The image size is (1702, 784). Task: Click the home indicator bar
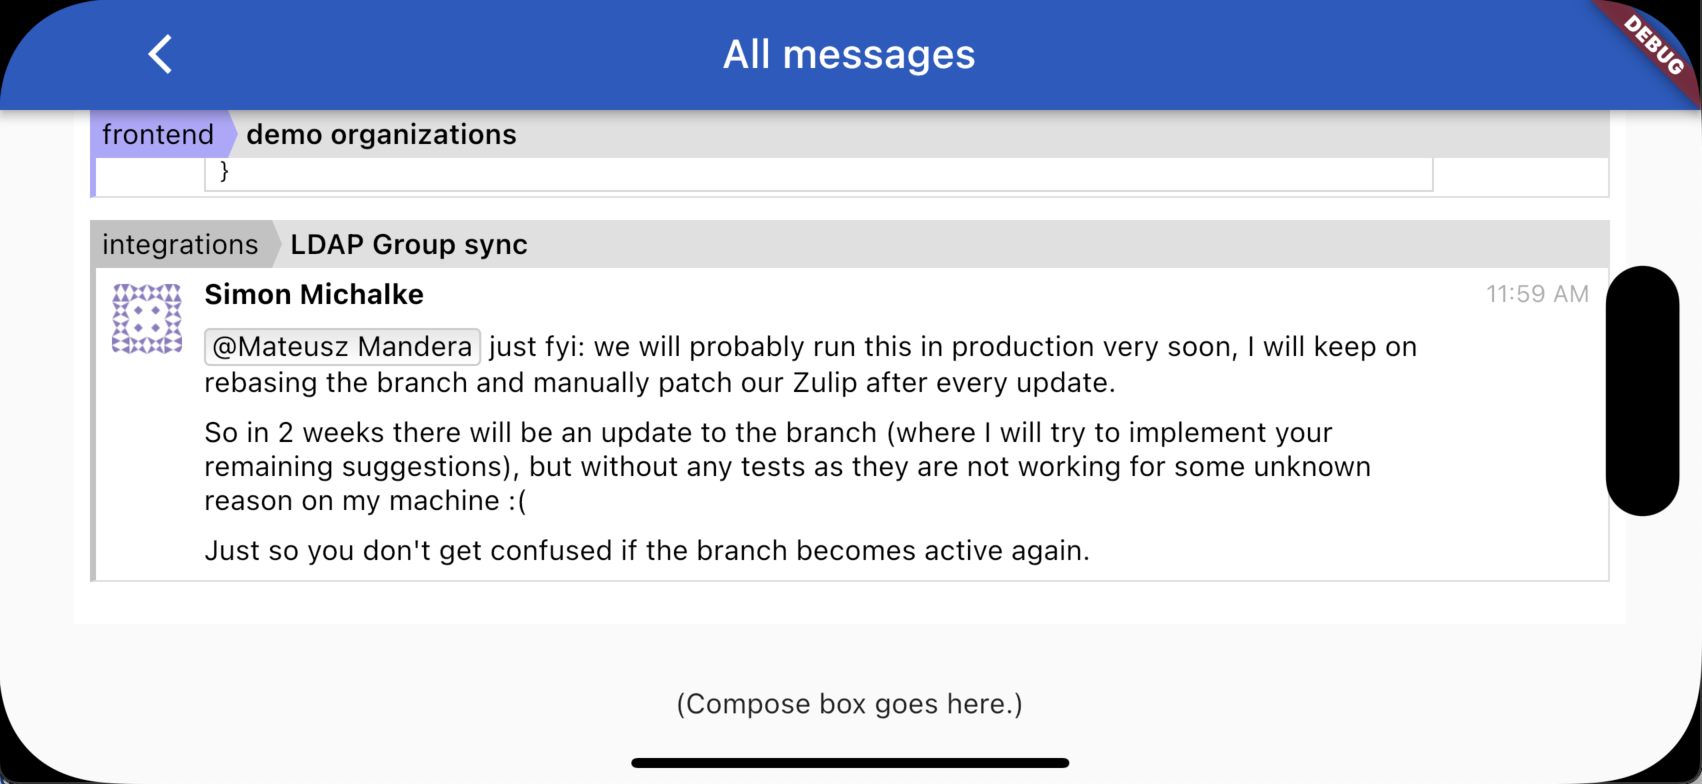pos(850,763)
